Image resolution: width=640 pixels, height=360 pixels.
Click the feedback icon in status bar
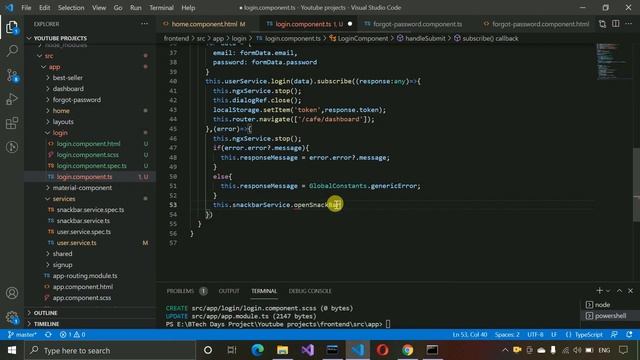point(614,334)
